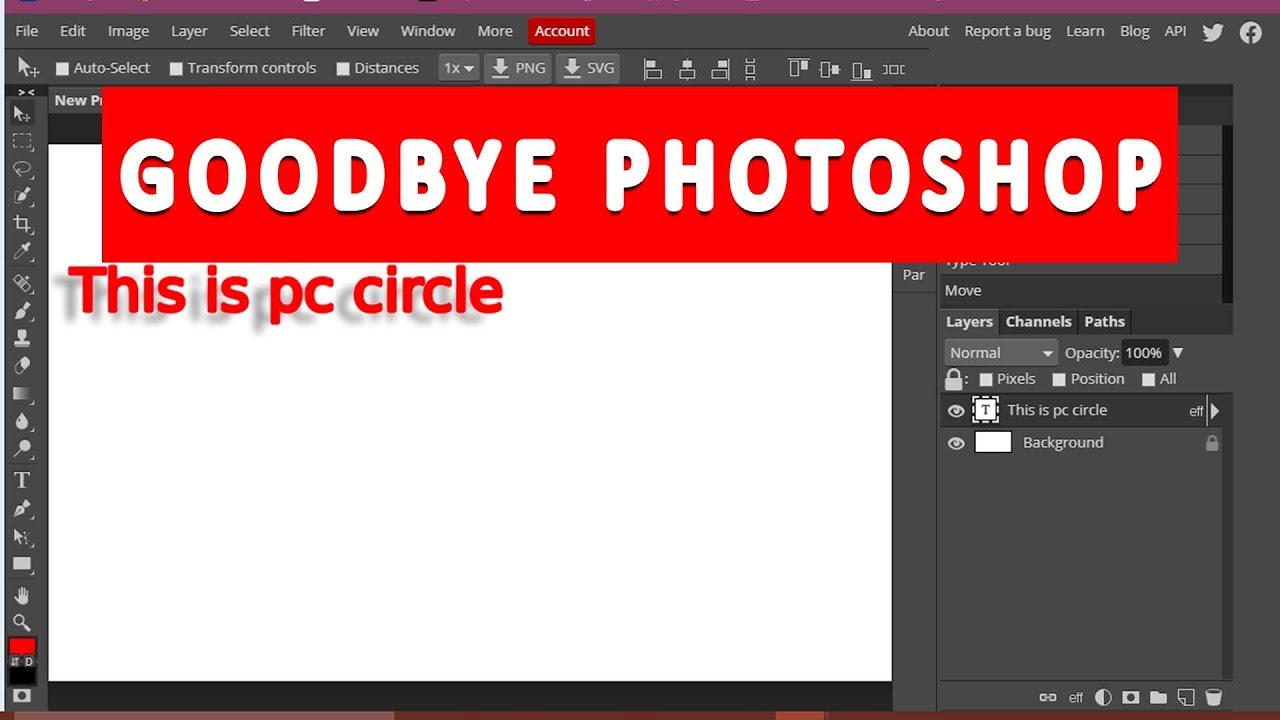The image size is (1280, 720).
Task: Switch to the Paths tab
Action: [1104, 322]
